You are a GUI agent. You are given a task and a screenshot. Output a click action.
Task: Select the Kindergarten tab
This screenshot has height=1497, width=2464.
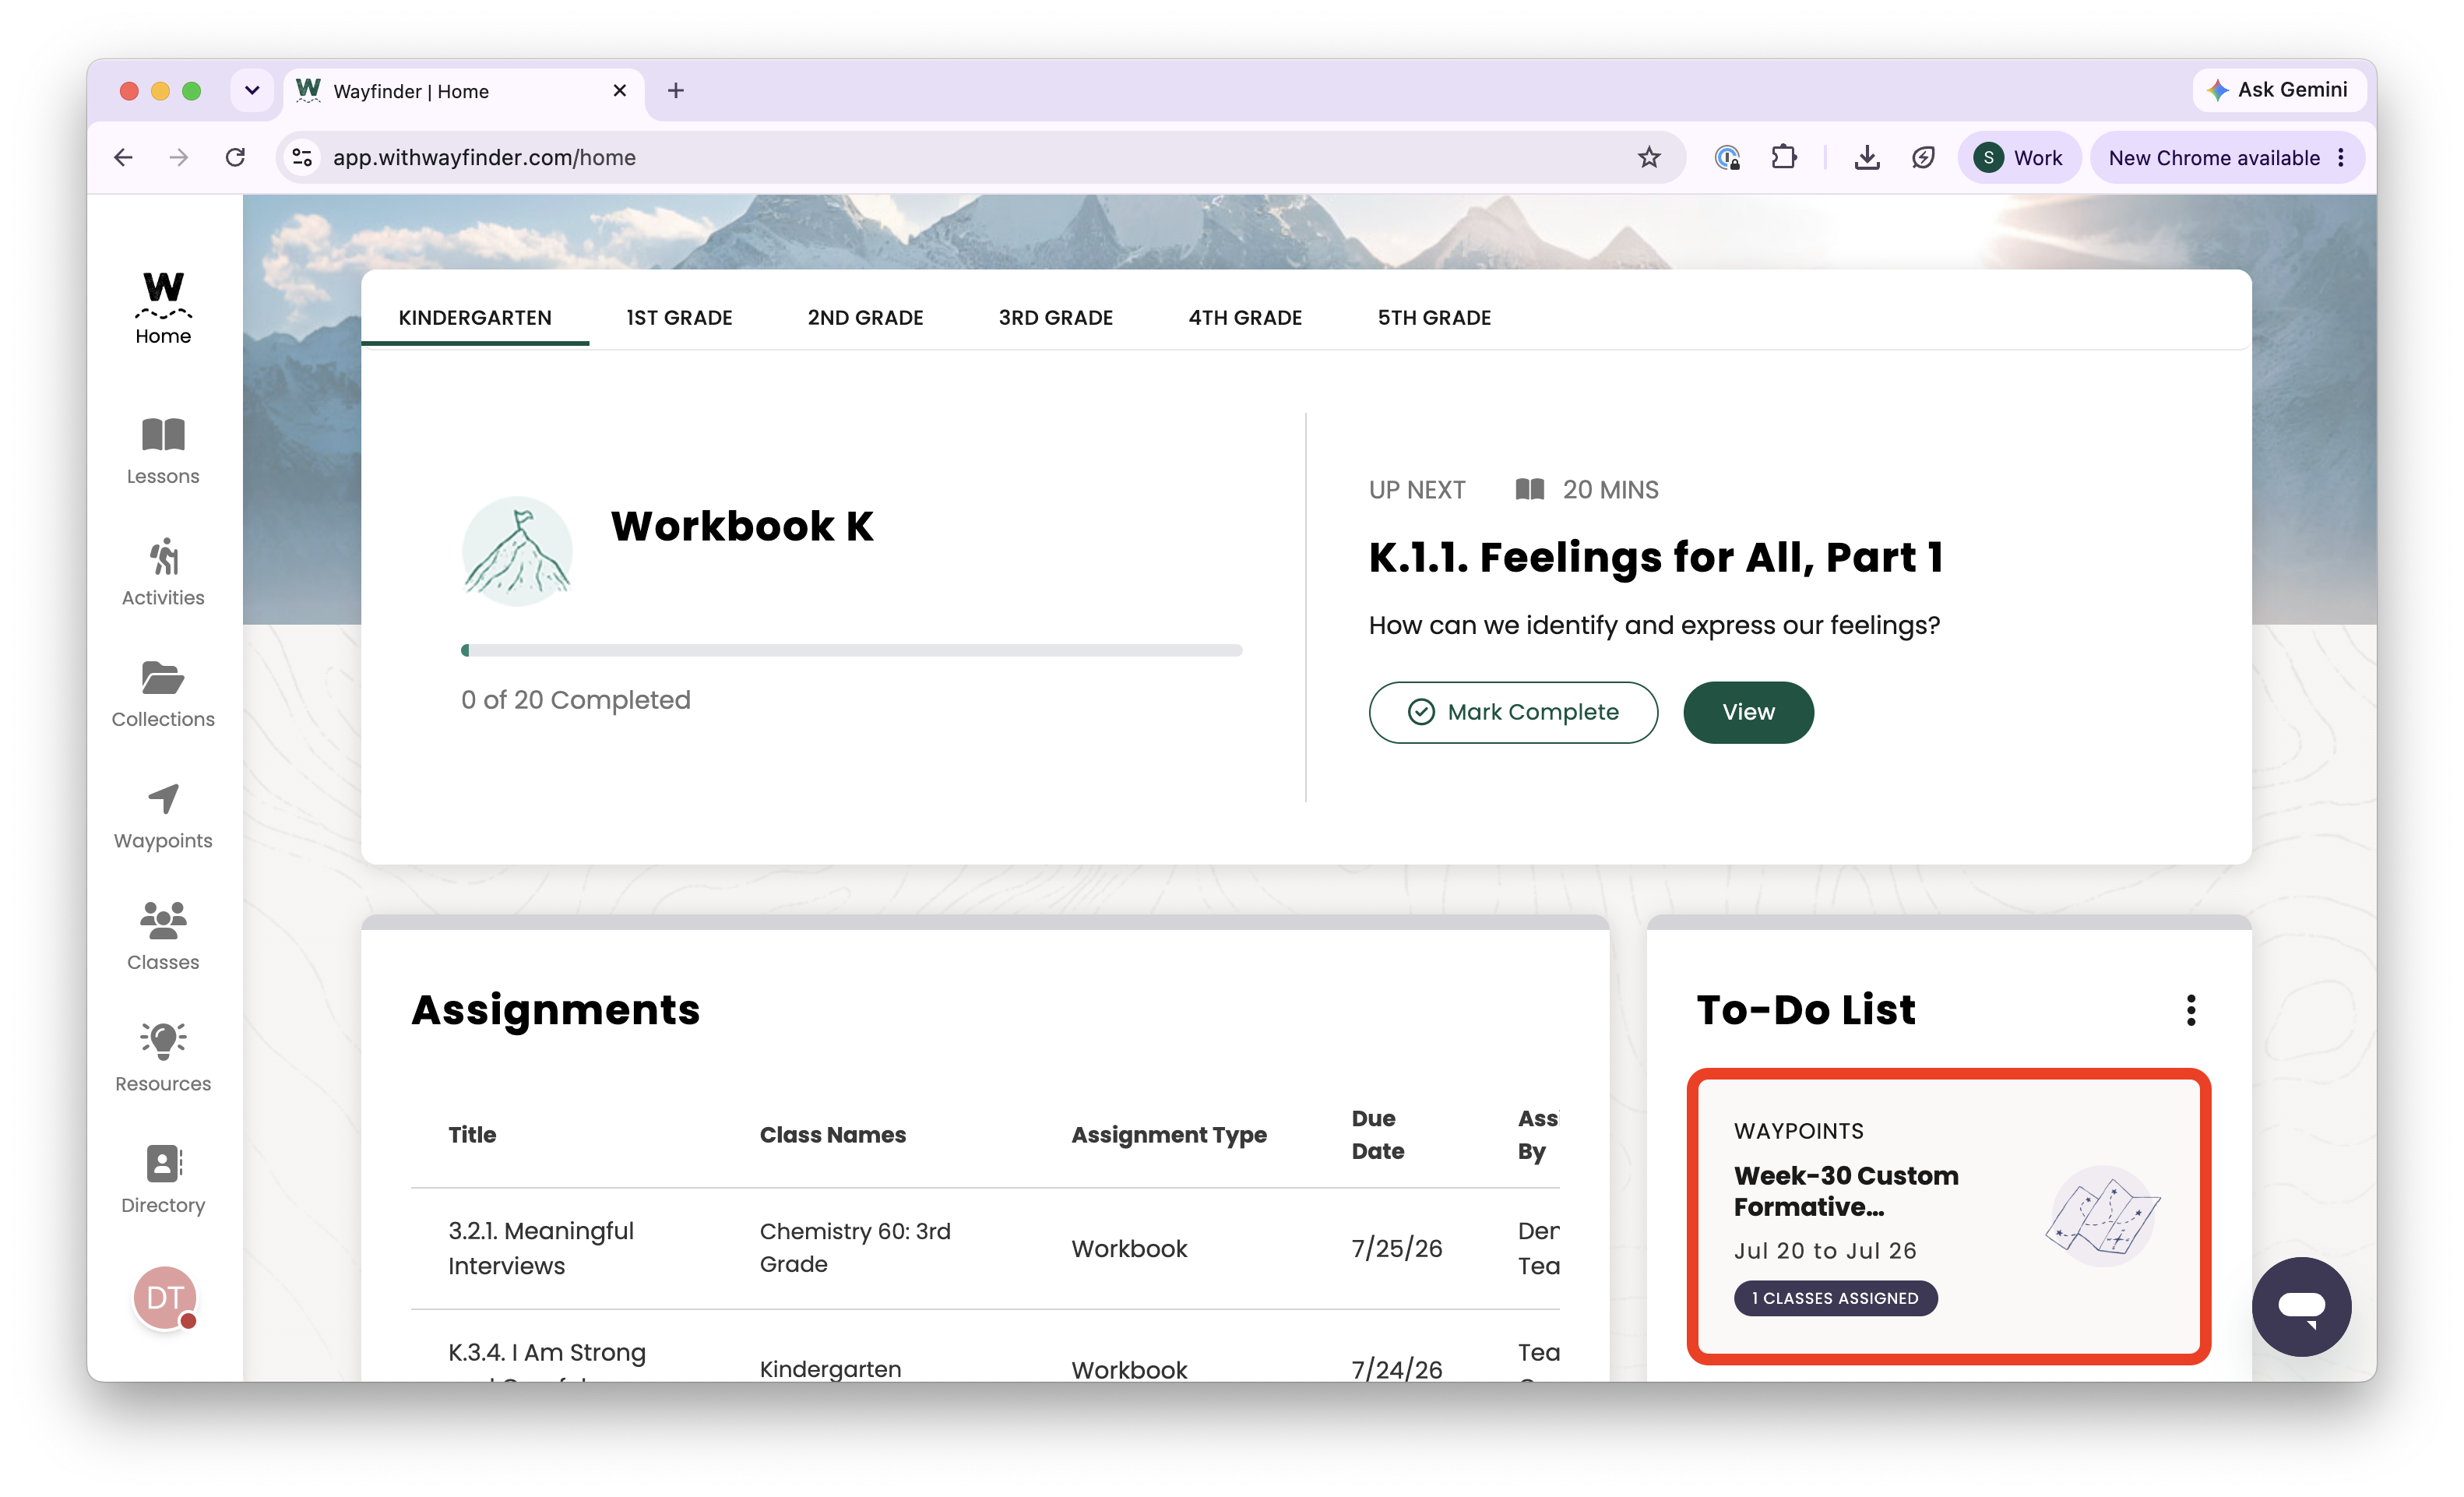point(475,317)
